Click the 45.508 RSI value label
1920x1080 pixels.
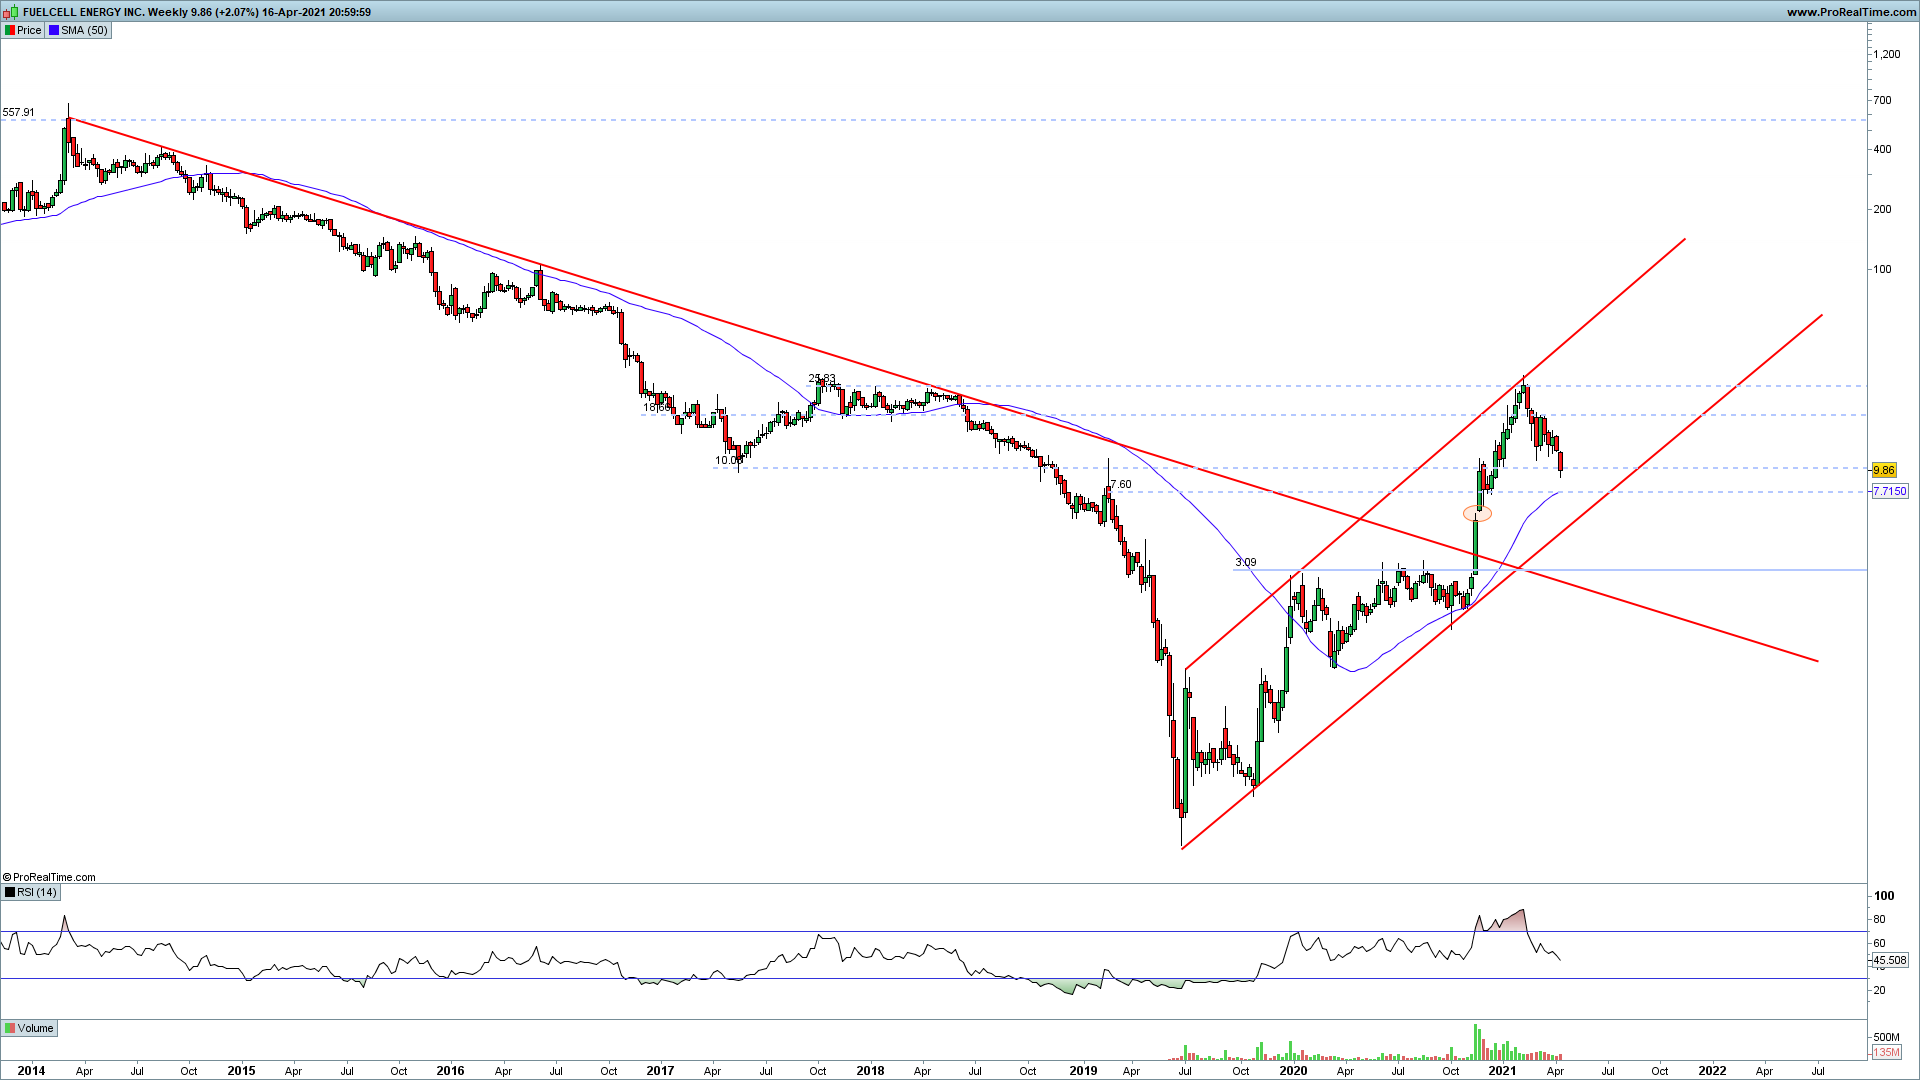1889,960
